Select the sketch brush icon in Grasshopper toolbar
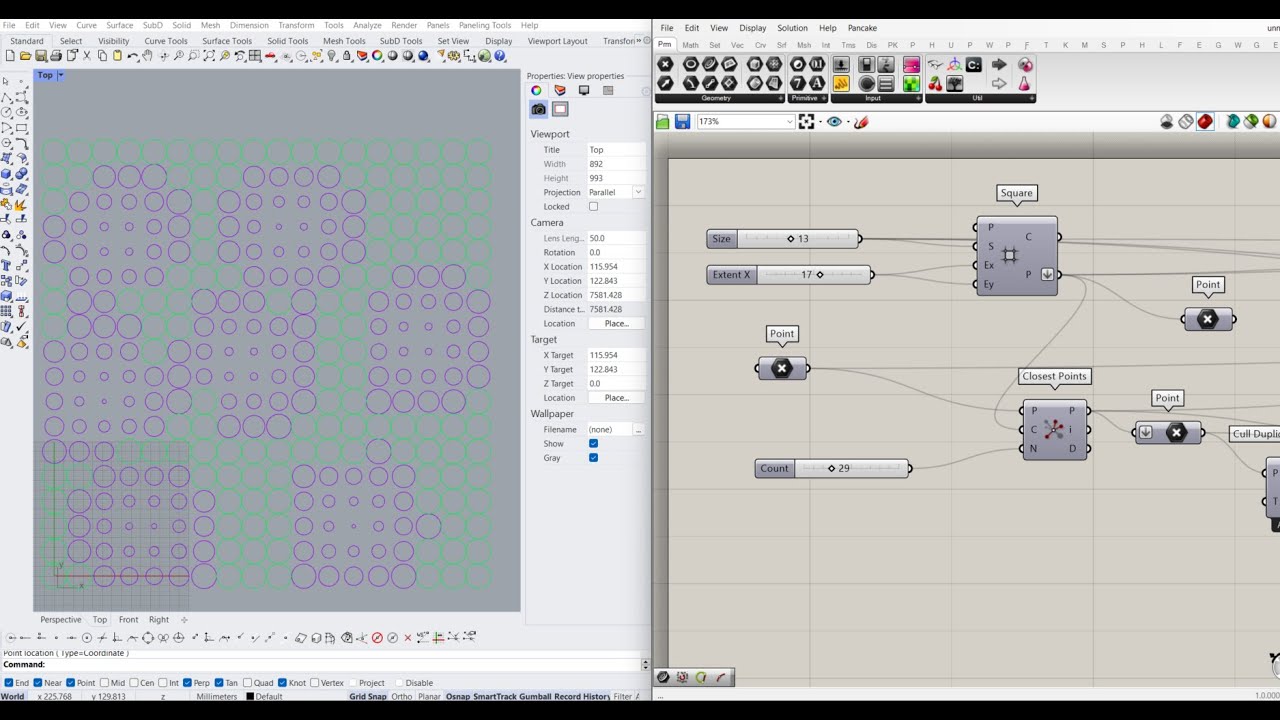Image resolution: width=1280 pixels, height=720 pixels. [x=861, y=122]
